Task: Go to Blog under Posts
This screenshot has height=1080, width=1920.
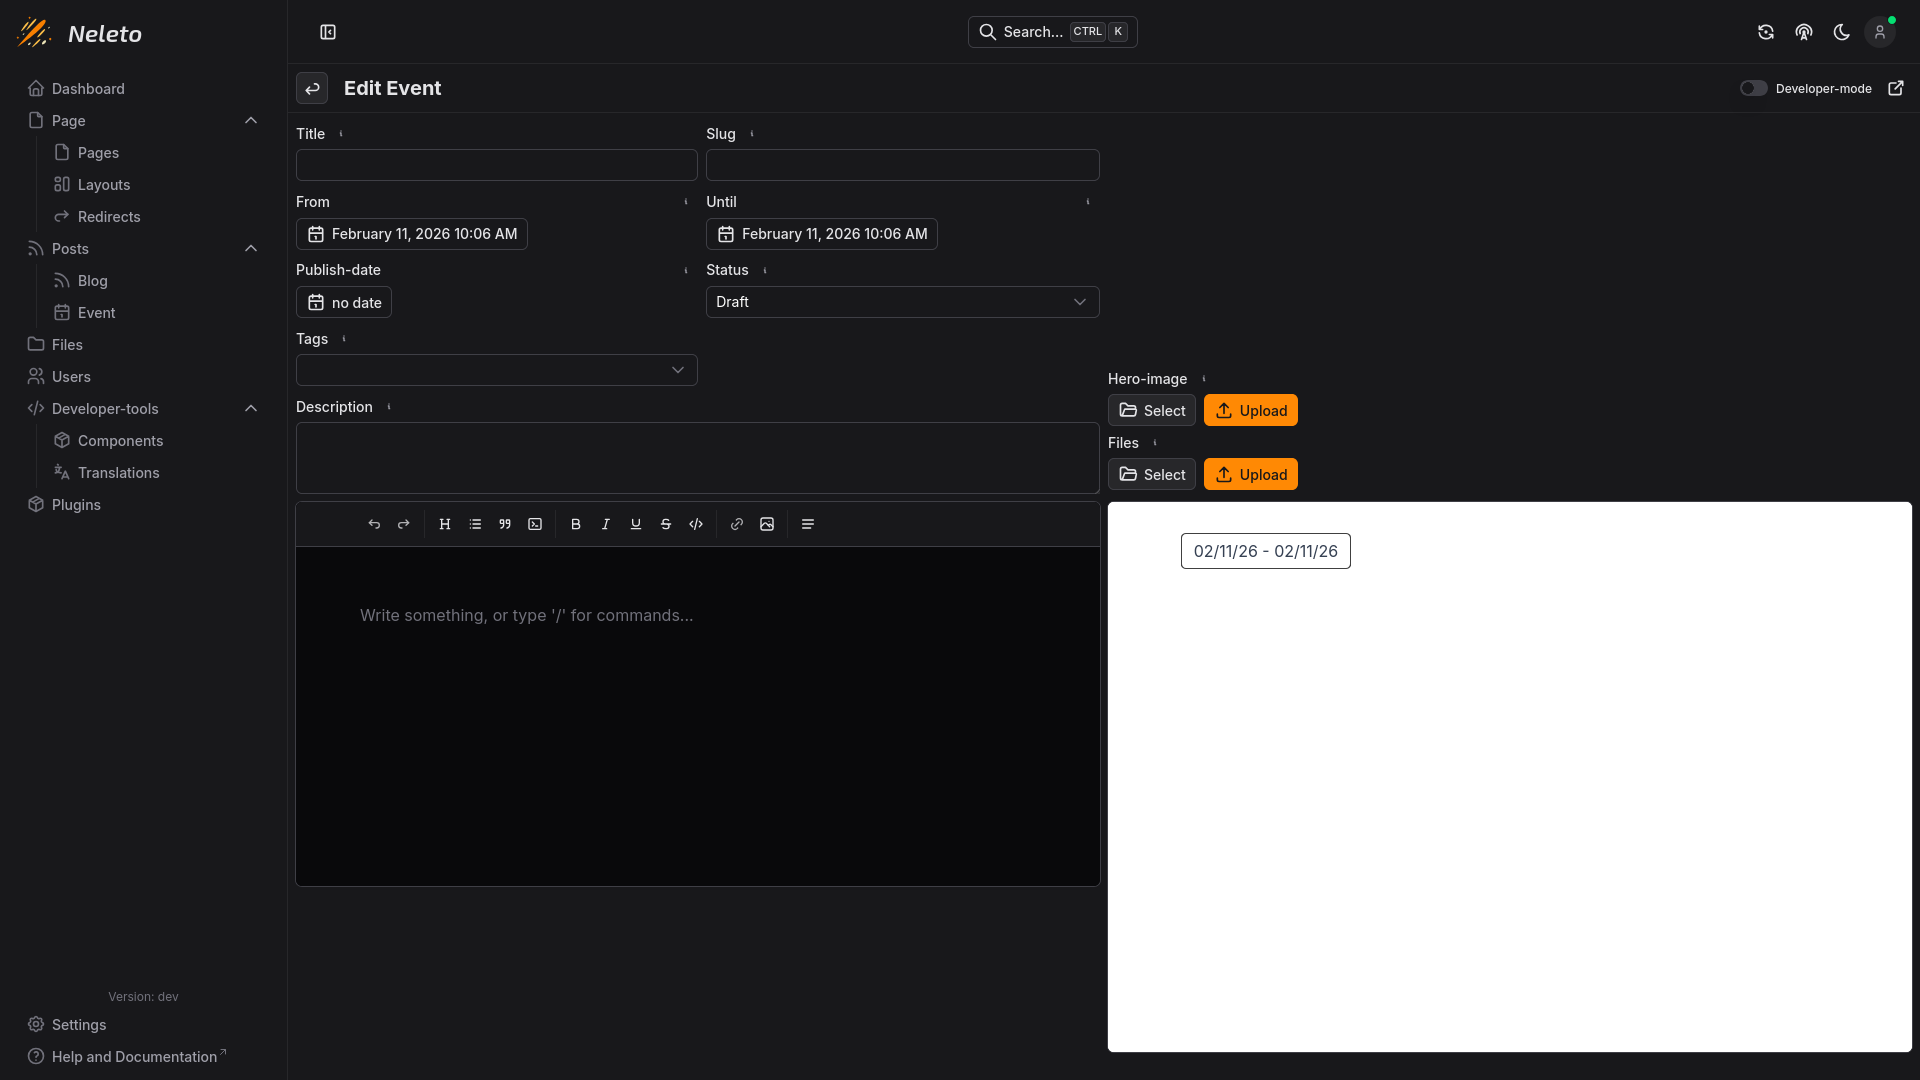Action: pyautogui.click(x=92, y=281)
